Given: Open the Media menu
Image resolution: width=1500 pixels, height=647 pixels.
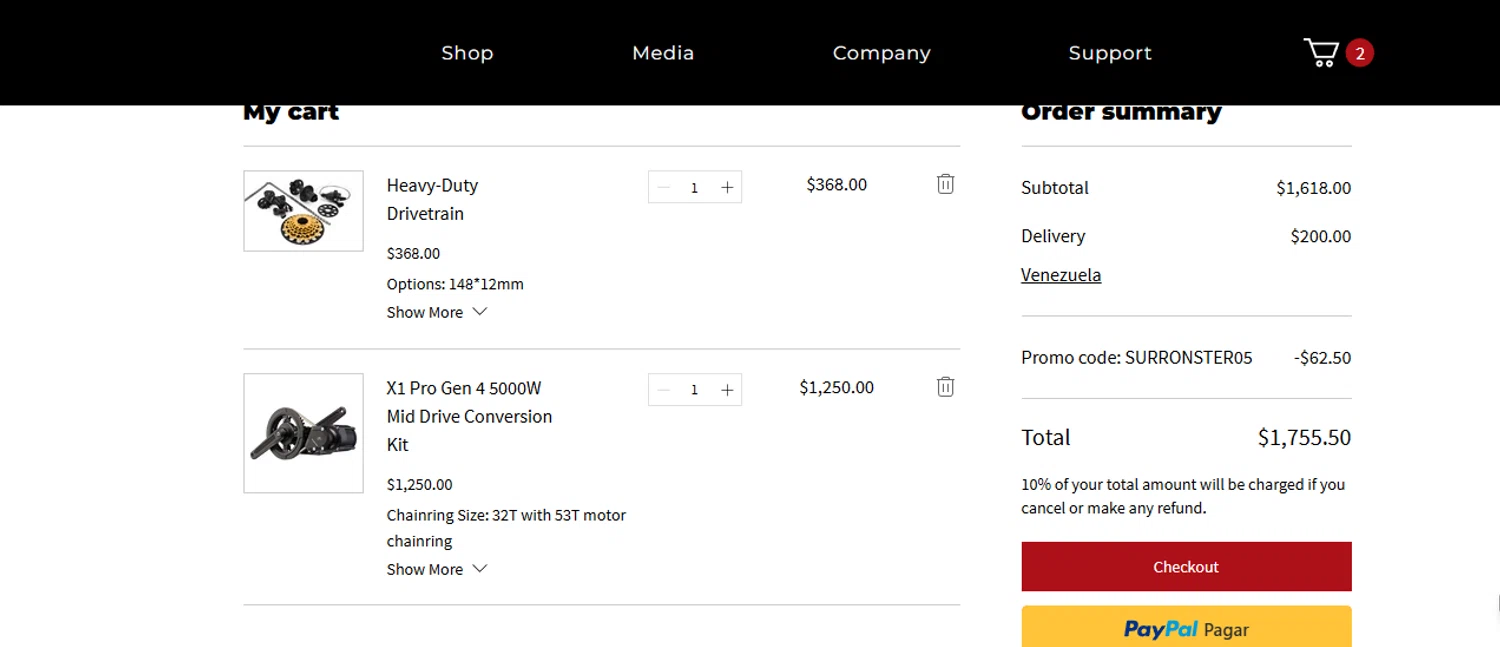Looking at the screenshot, I should [662, 53].
